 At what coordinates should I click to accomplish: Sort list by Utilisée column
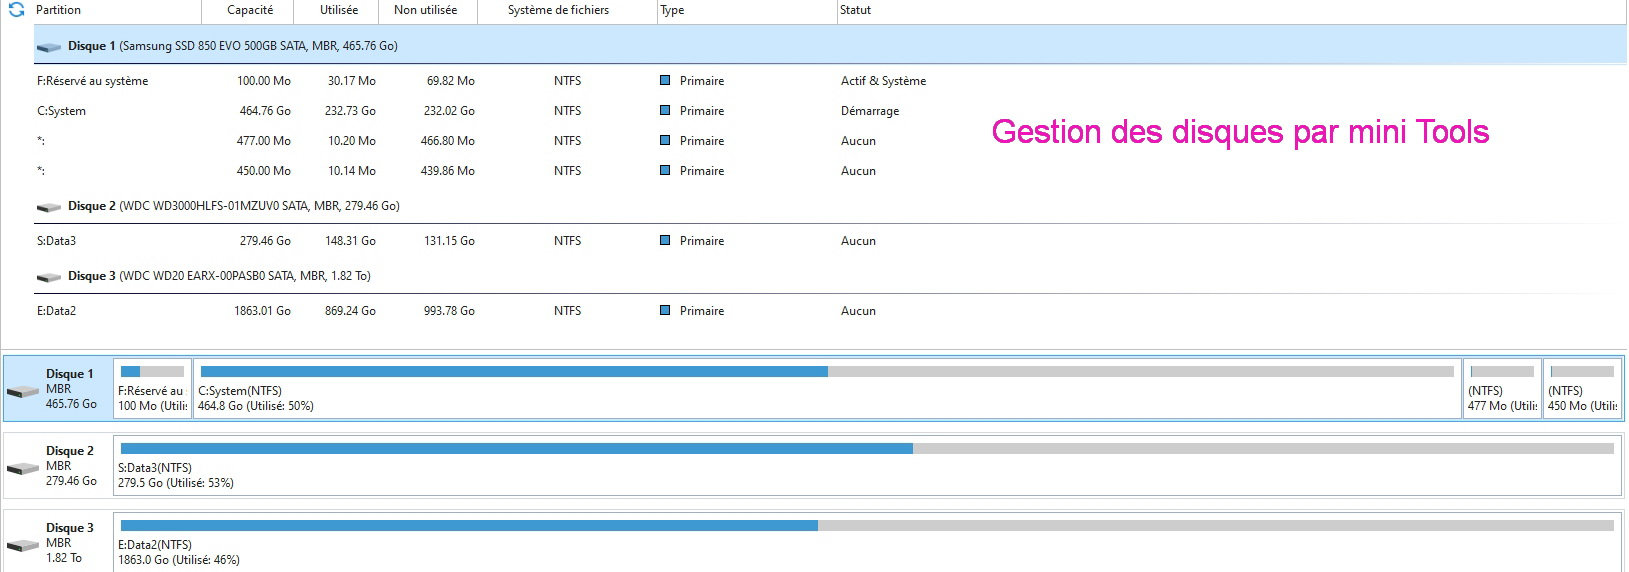pos(339,10)
